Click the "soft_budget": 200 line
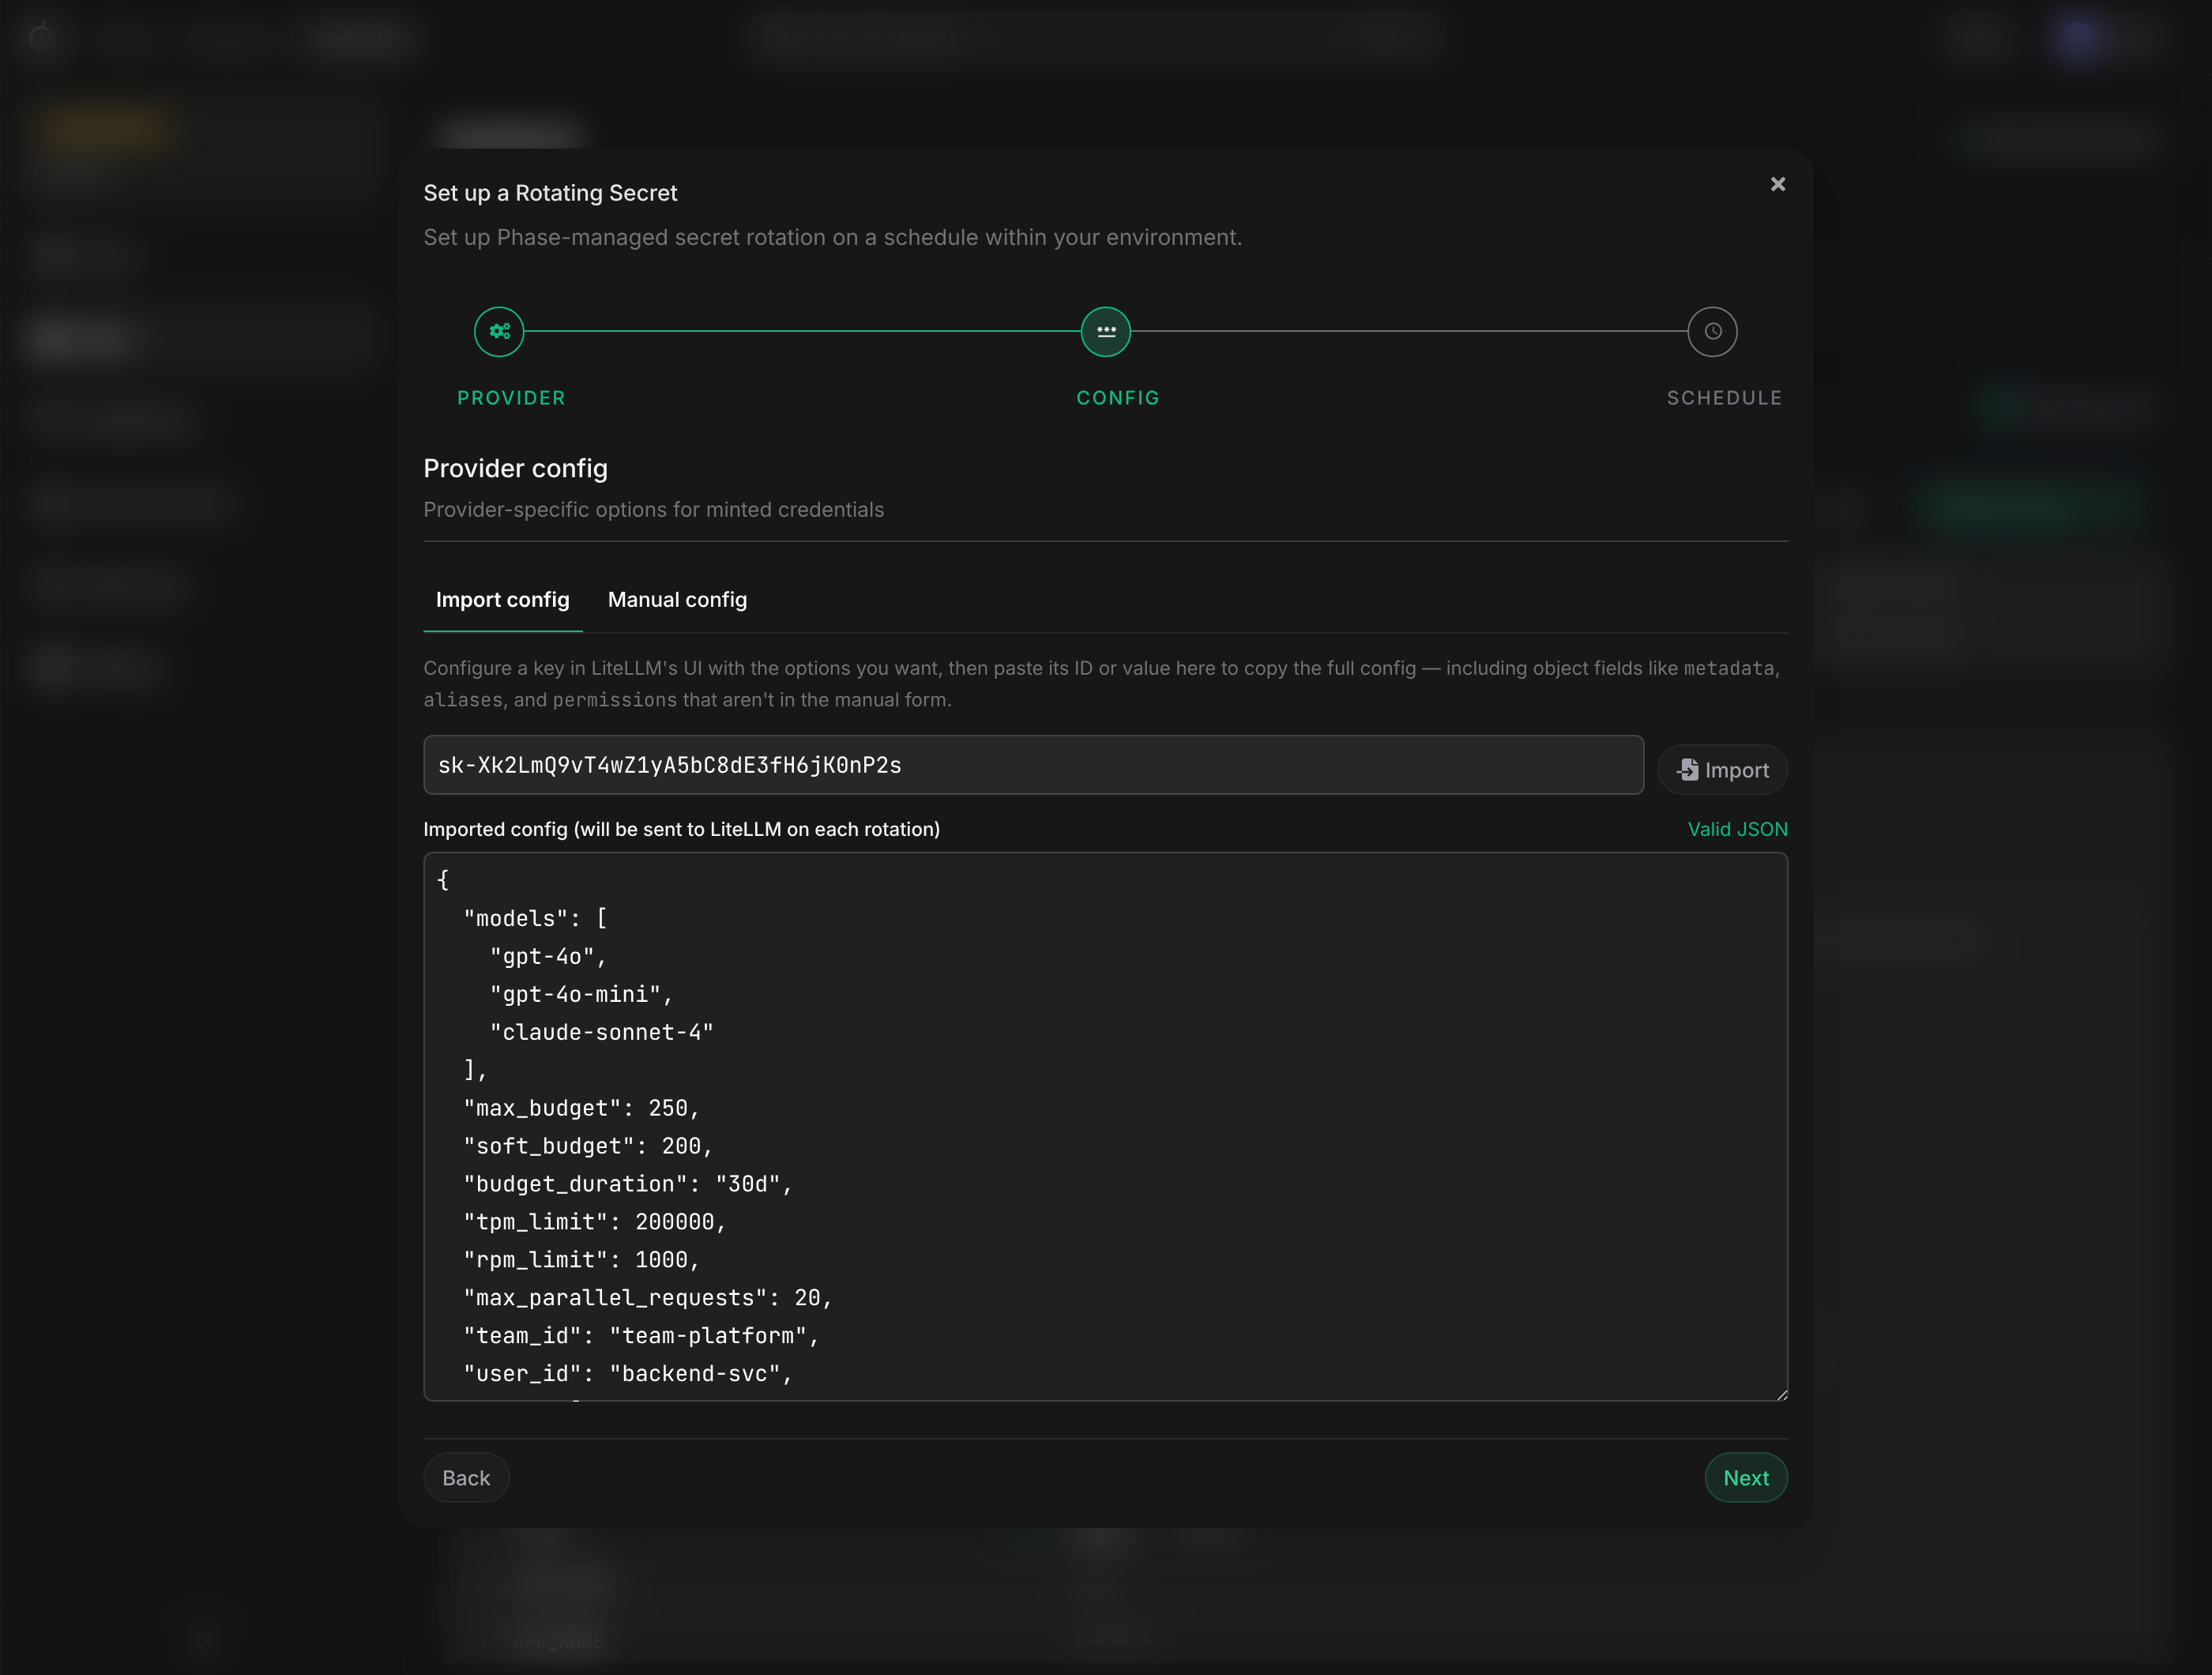This screenshot has width=2212, height=1675. click(587, 1146)
